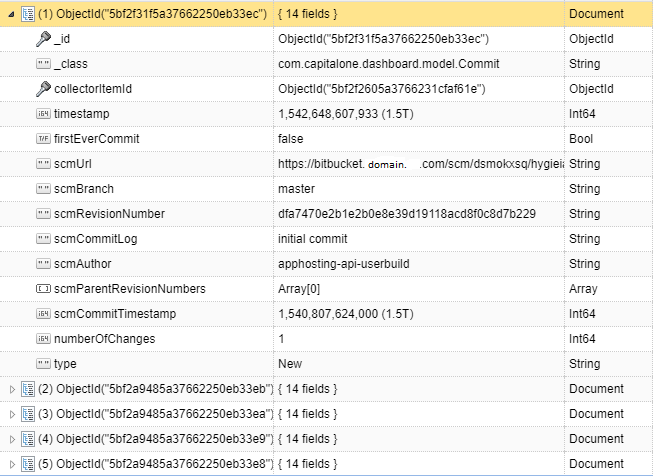The height and width of the screenshot is (476, 653).
Task: Click the boolean icon beside firstEverCommit
Action: click(x=43, y=139)
